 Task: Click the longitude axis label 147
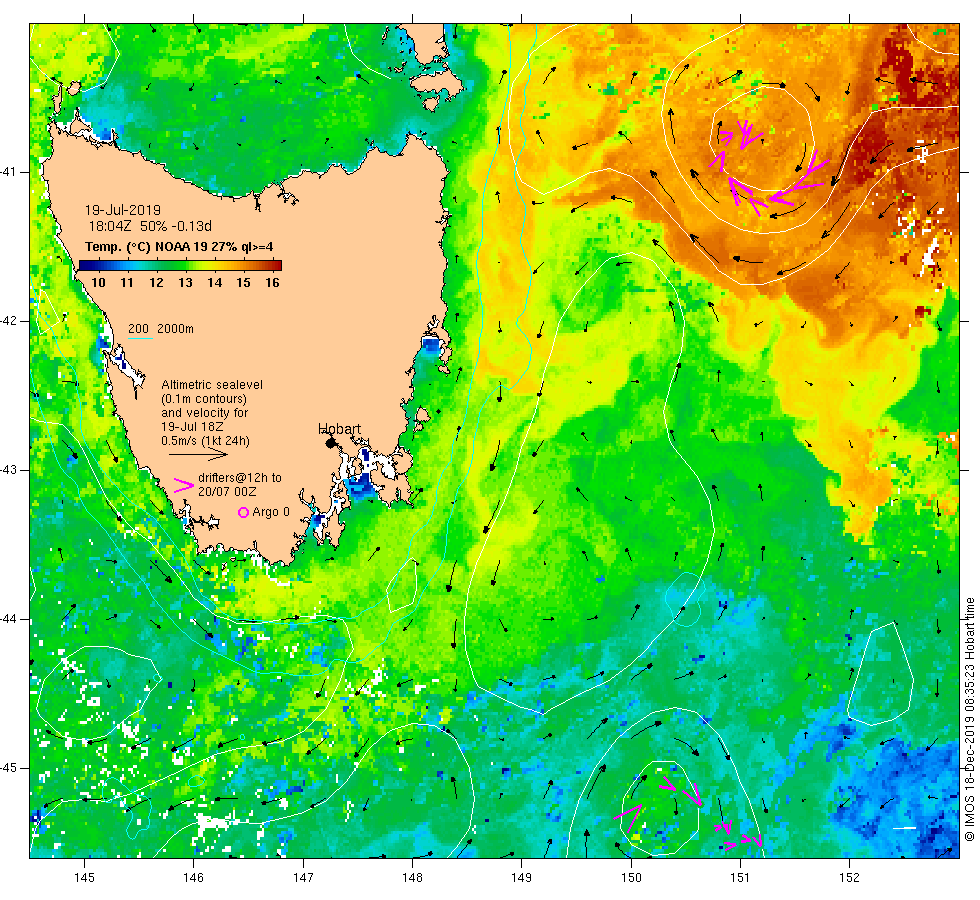pos(303,878)
